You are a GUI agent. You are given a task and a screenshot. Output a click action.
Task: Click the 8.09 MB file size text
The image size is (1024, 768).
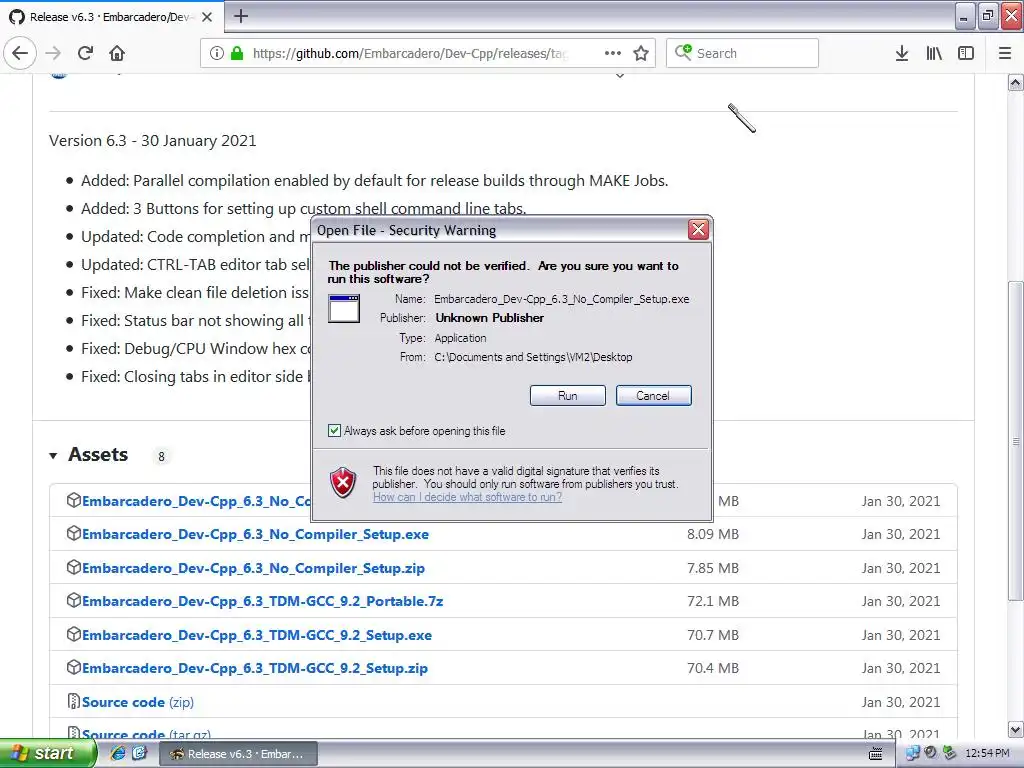click(712, 534)
